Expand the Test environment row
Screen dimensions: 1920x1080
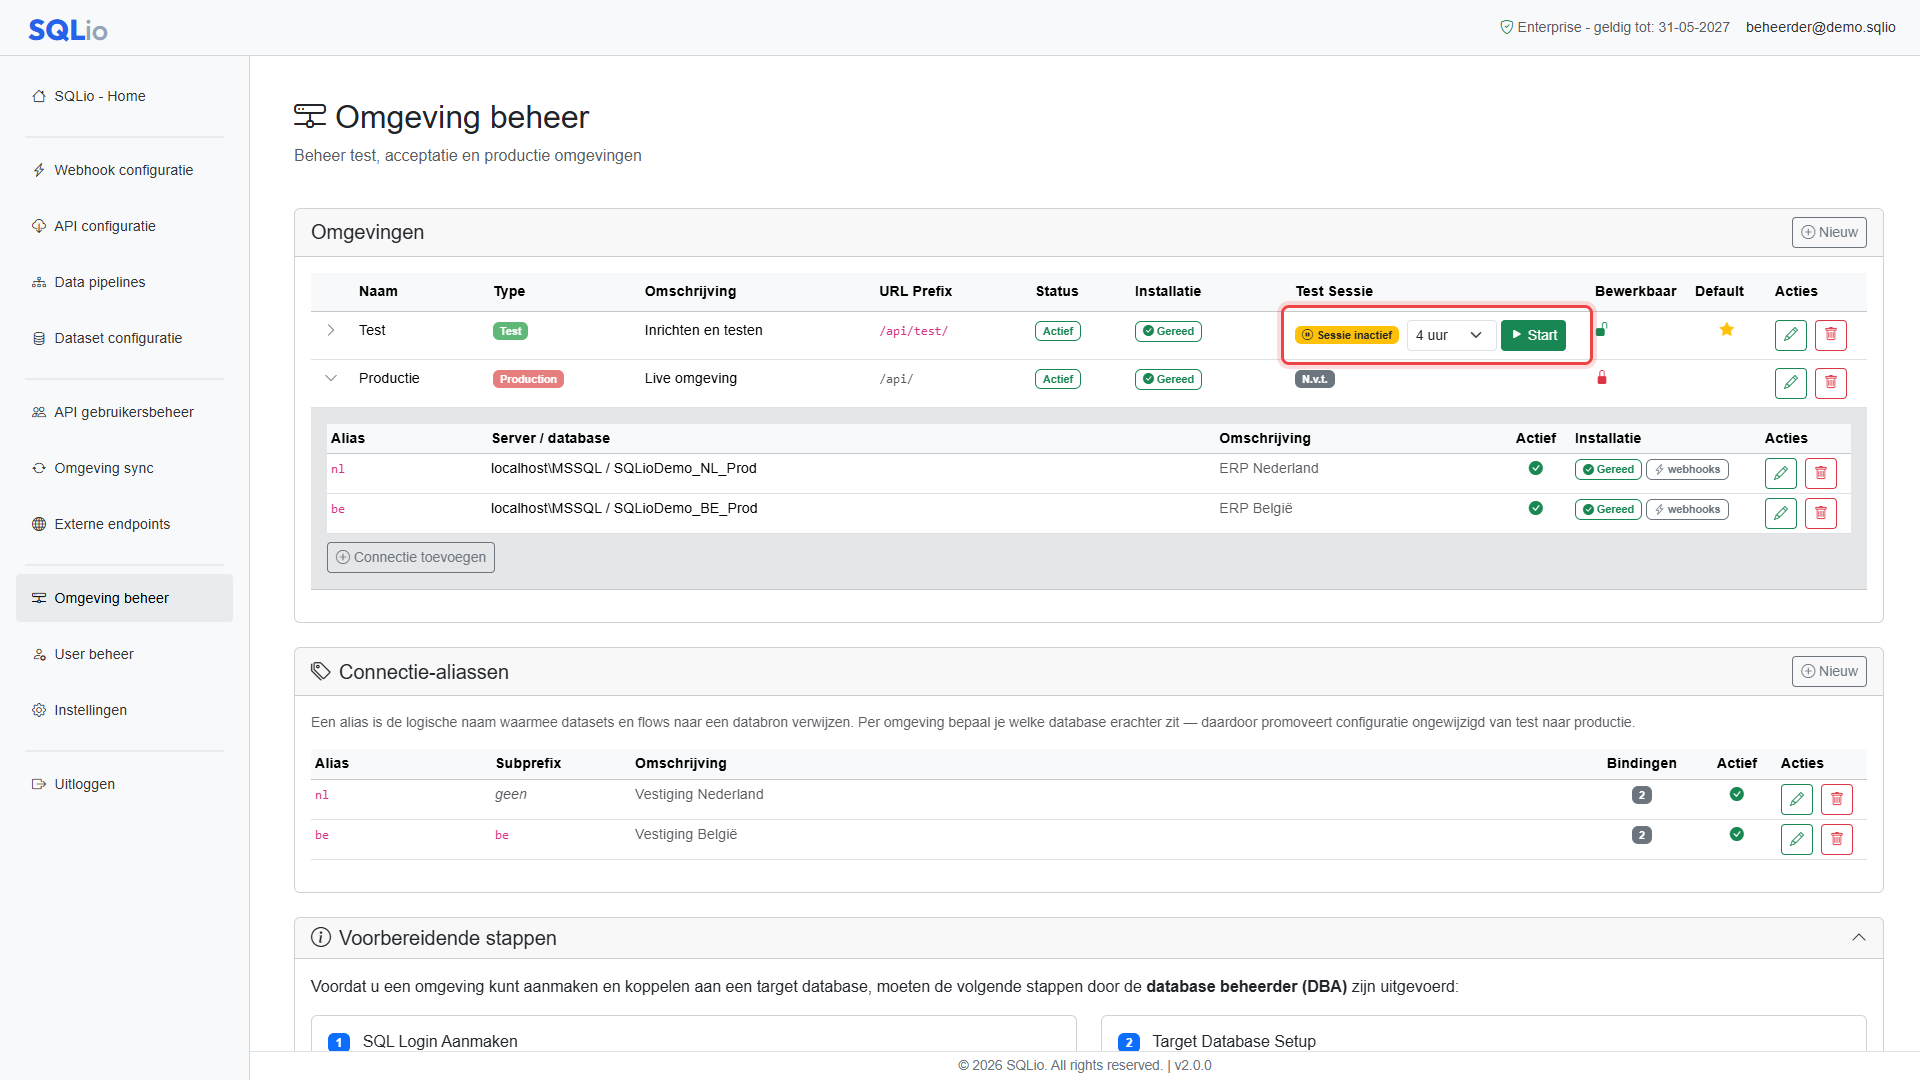coord(331,330)
